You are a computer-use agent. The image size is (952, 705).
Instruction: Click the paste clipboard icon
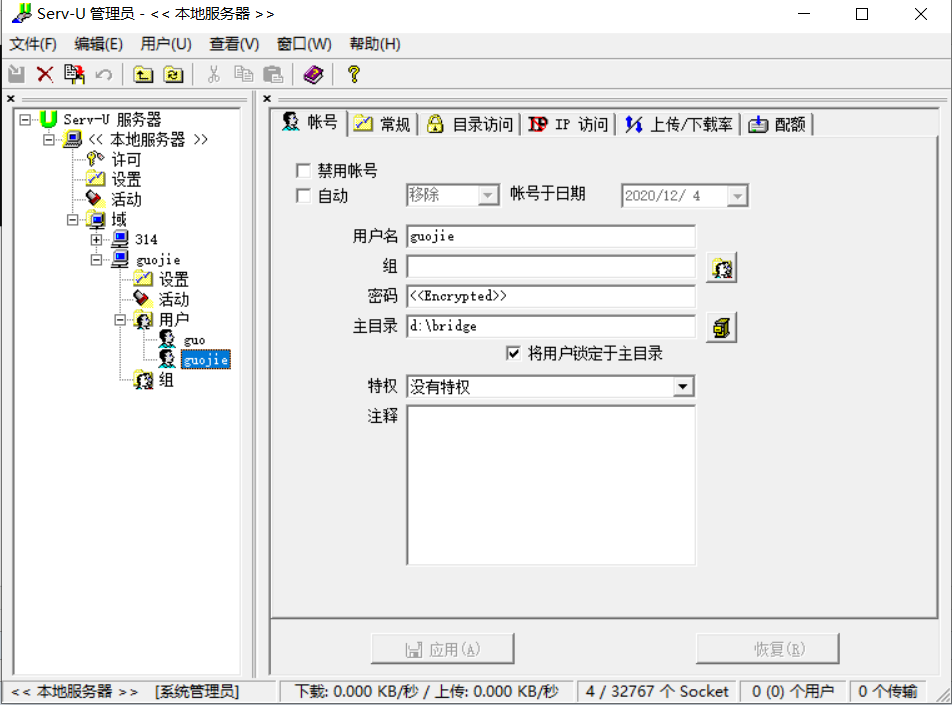point(273,75)
